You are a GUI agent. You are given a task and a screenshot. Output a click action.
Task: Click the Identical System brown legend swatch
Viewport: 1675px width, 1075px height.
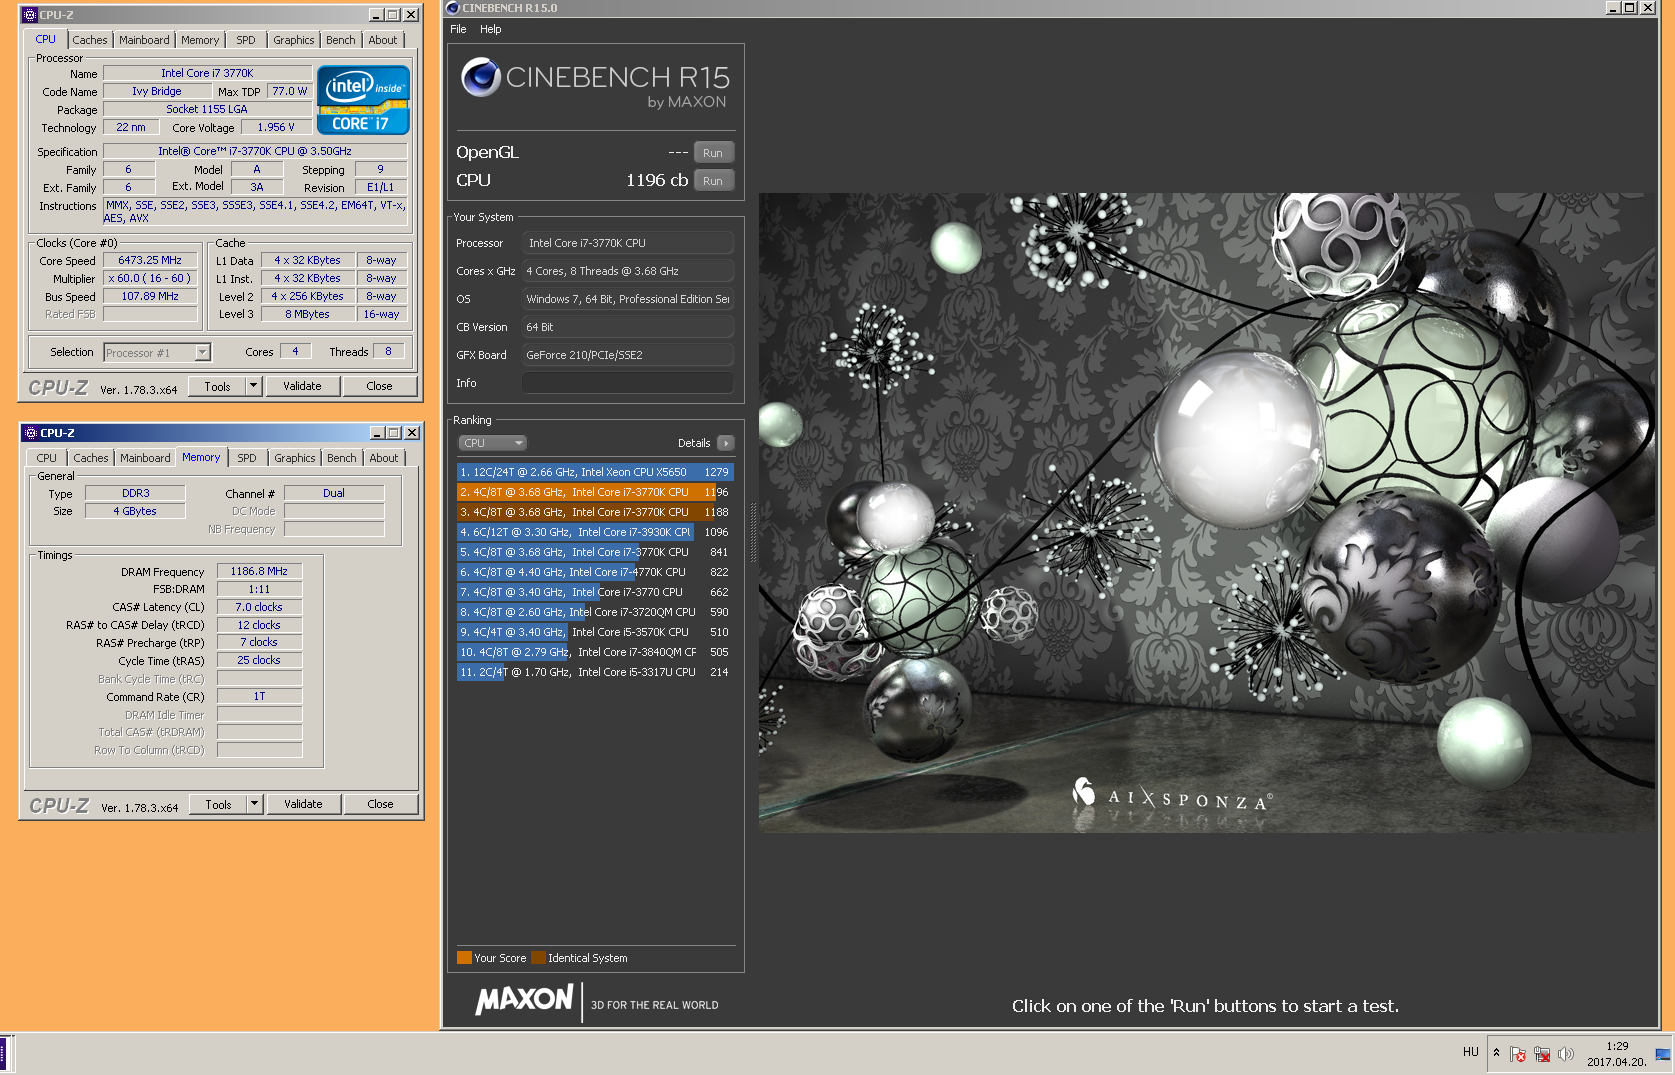pos(539,957)
